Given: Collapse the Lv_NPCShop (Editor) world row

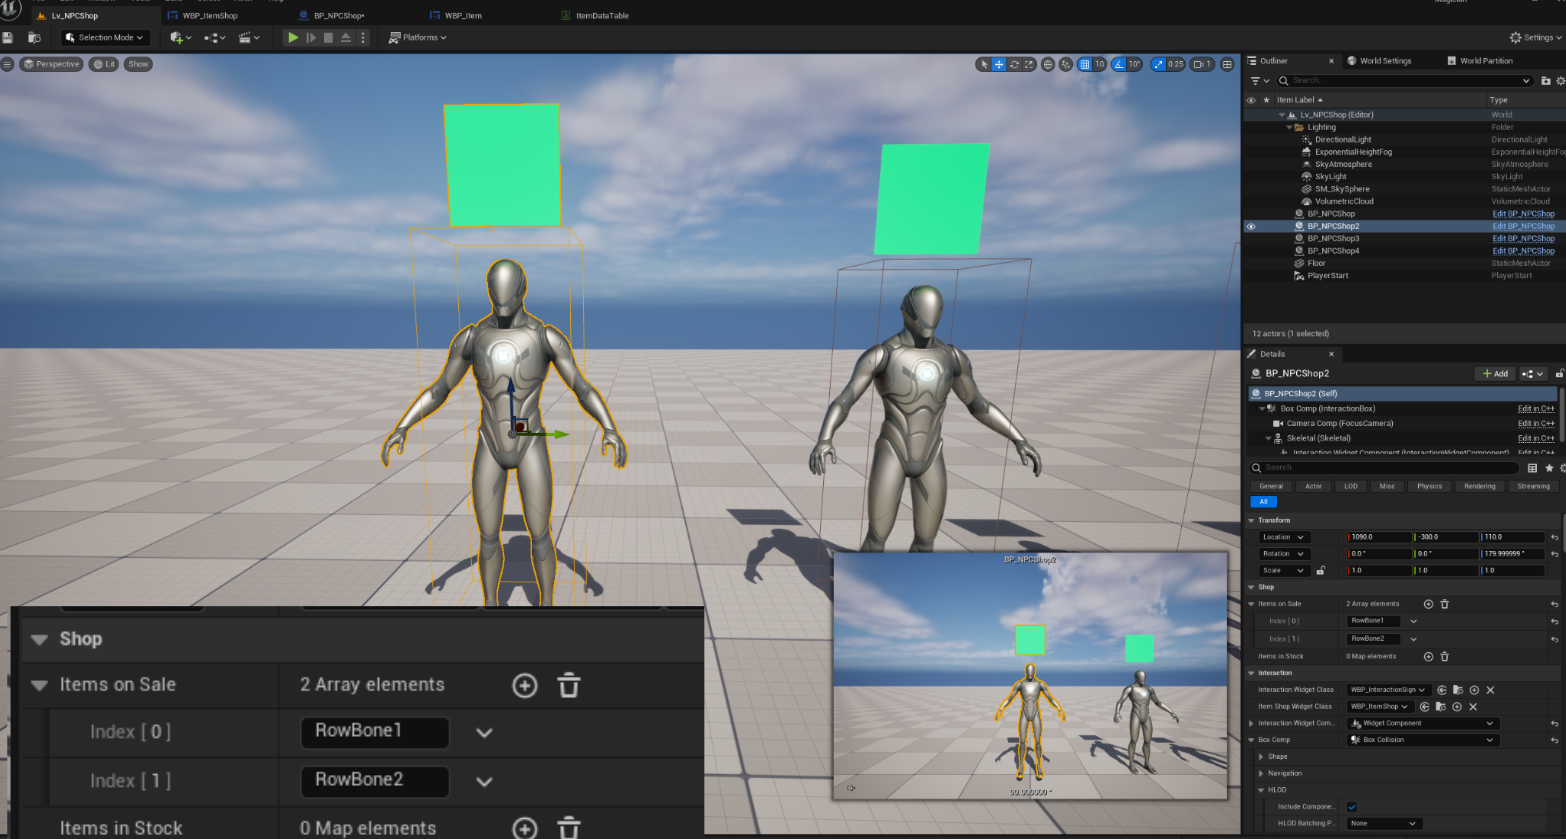Looking at the screenshot, I should point(1281,115).
